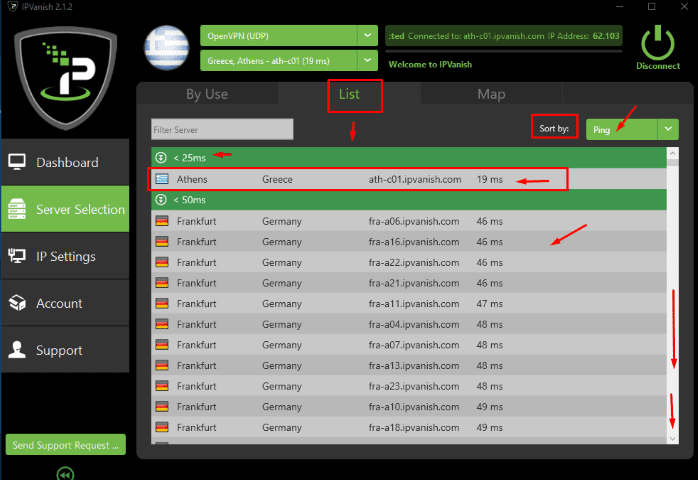Click the German flag beside fra-a22
The width and height of the screenshot is (698, 480).
coord(162,262)
